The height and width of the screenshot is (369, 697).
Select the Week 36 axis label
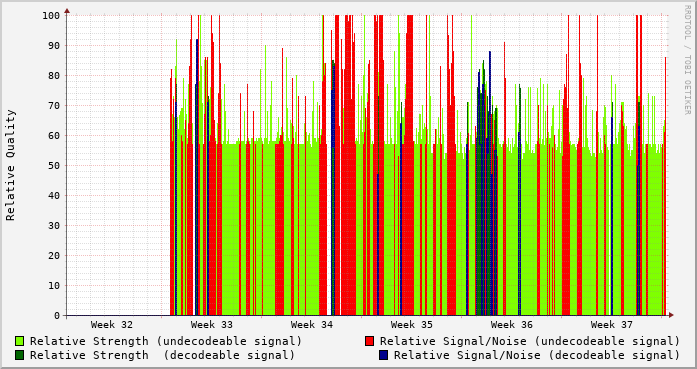pos(512,325)
